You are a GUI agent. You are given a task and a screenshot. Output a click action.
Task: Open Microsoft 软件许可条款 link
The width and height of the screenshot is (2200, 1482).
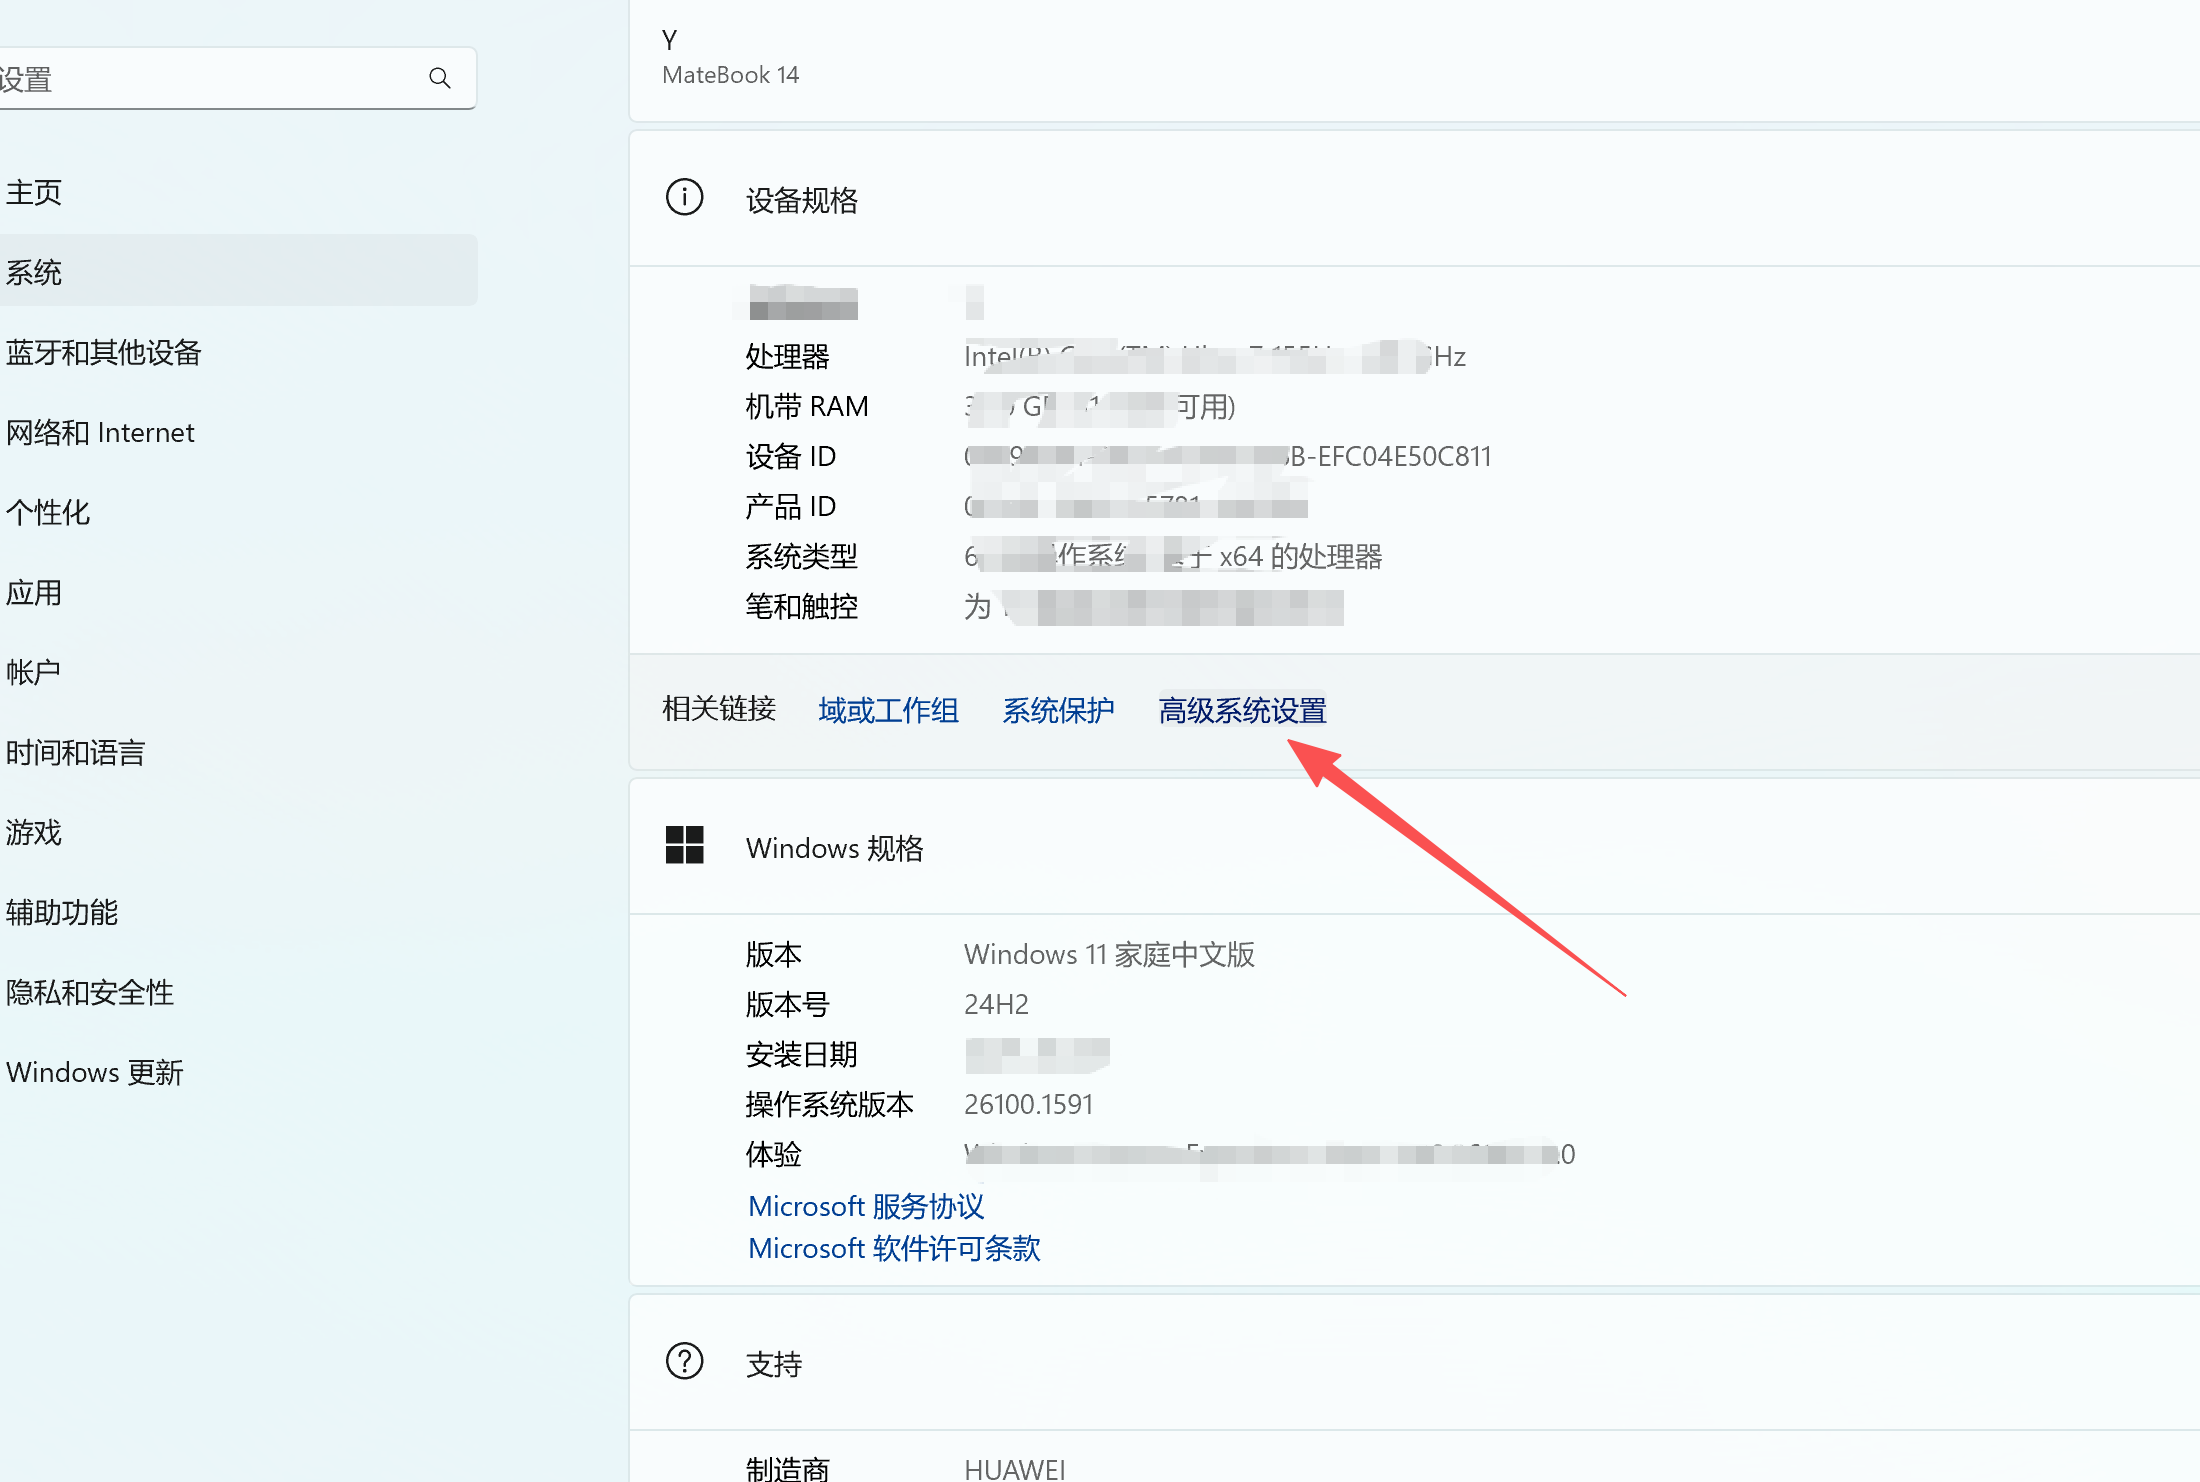point(894,1248)
